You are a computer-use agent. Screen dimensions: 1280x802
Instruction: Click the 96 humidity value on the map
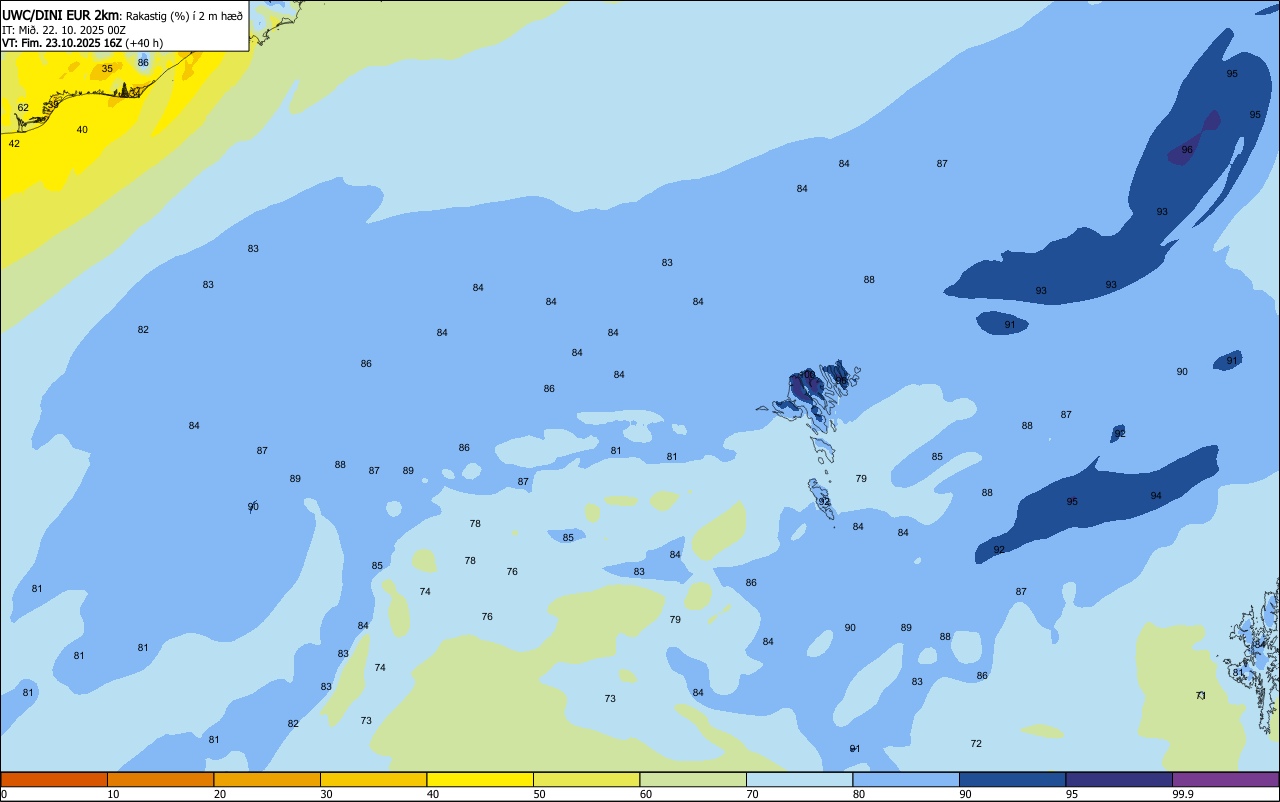1187,150
